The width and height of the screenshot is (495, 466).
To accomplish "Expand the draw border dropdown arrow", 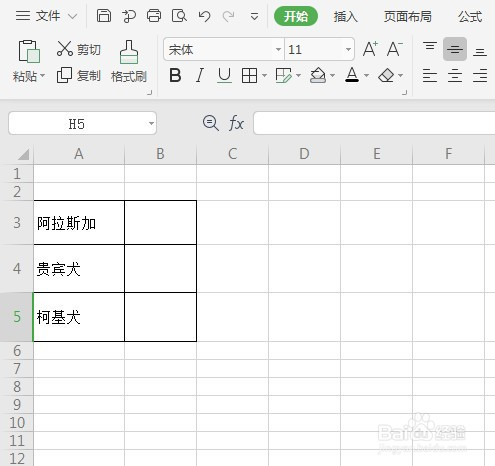I will click(x=298, y=76).
